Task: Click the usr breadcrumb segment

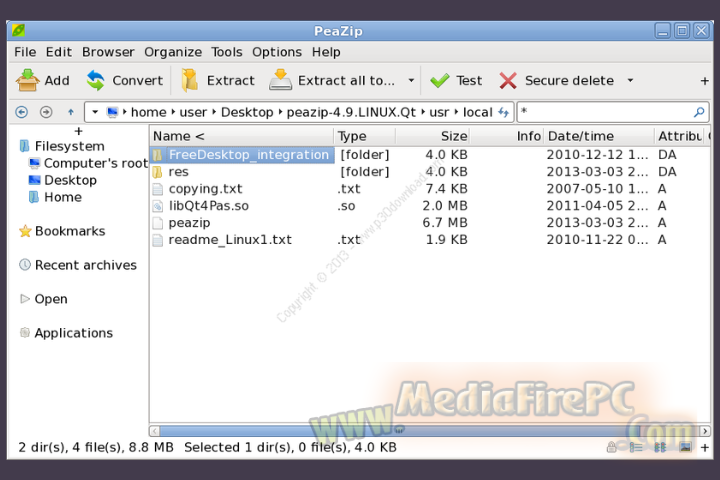Action: coord(439,112)
